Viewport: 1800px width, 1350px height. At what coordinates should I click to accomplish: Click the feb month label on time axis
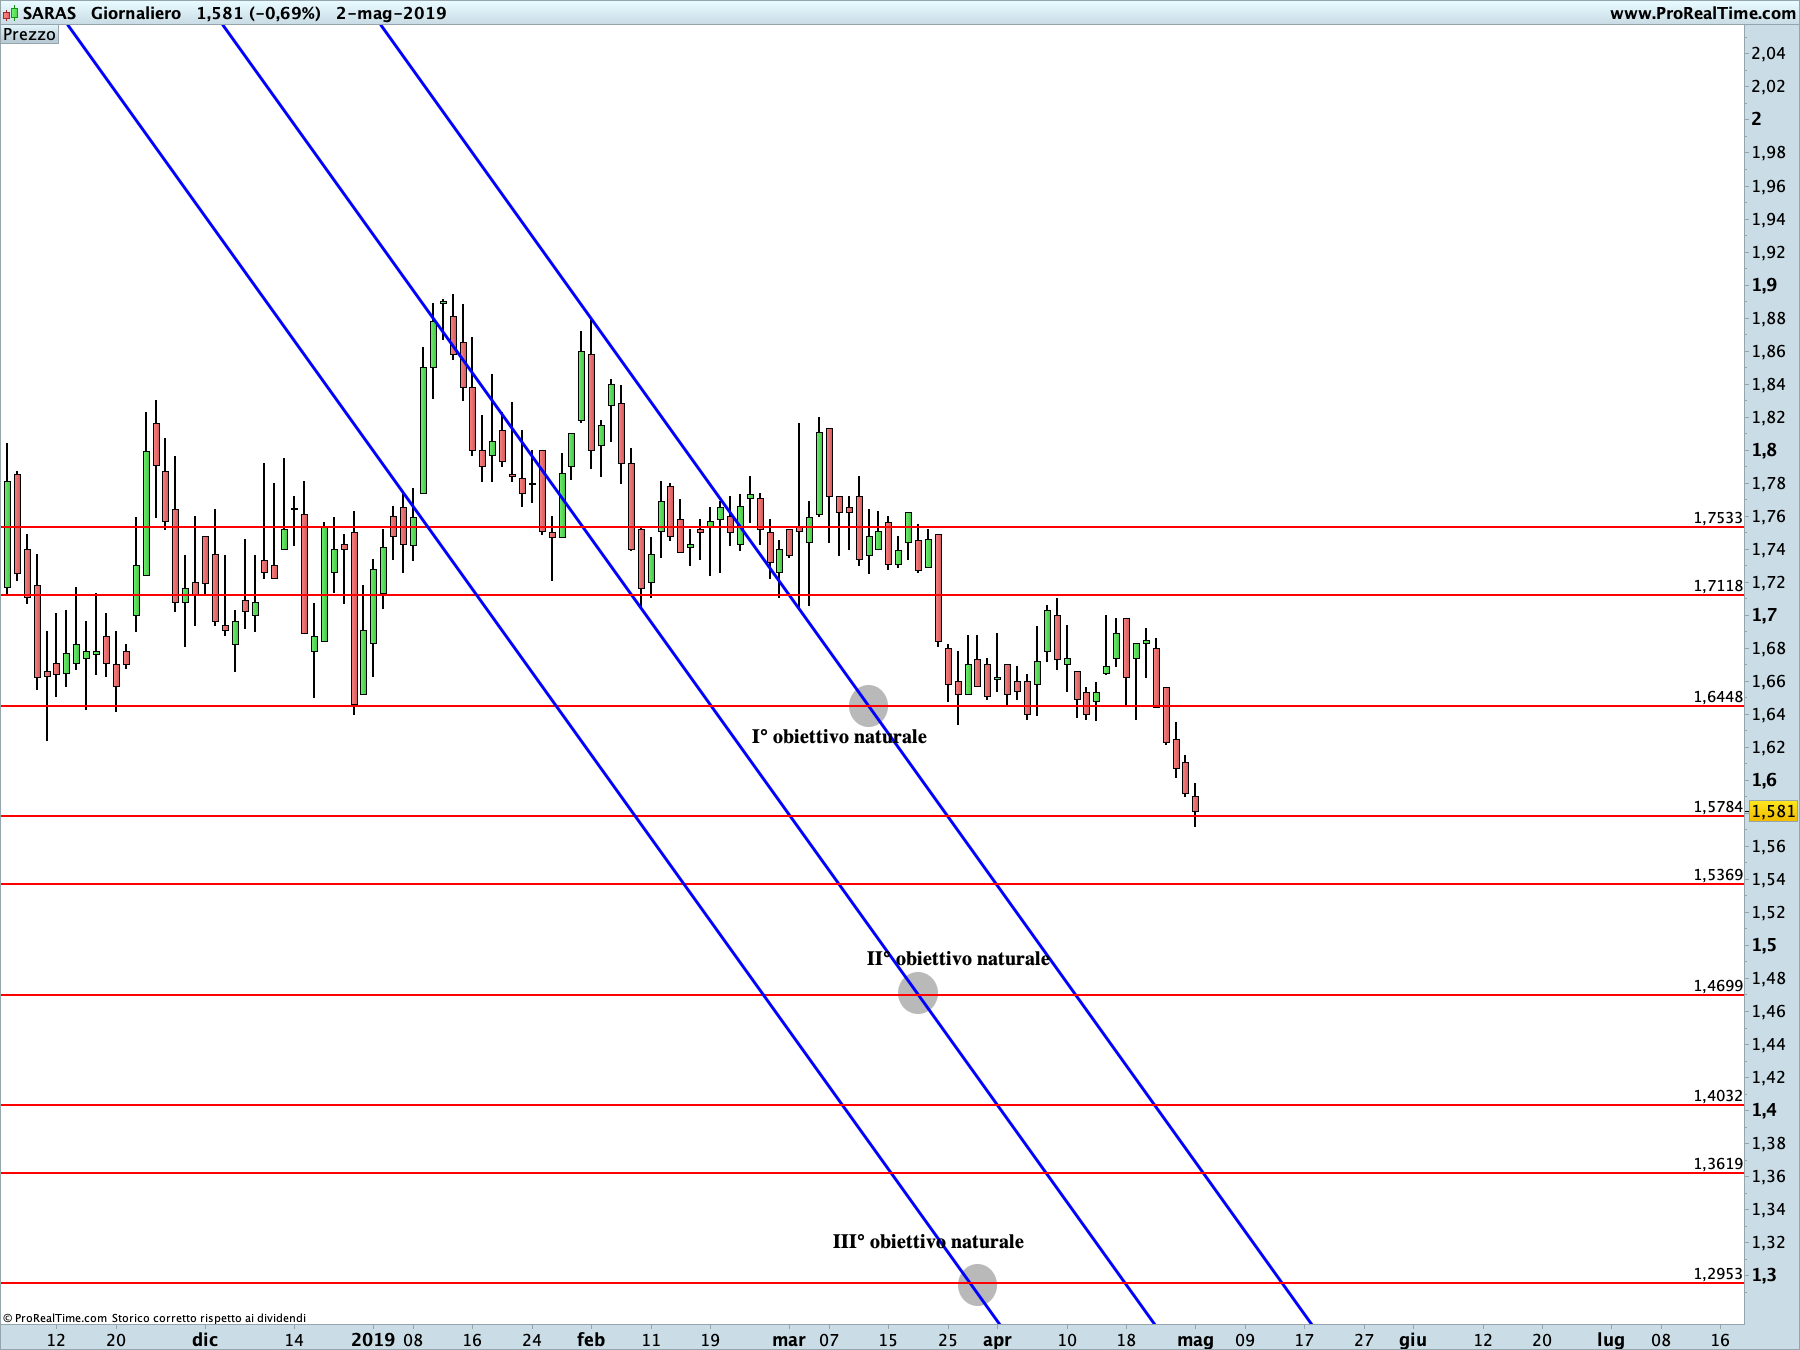click(x=591, y=1340)
